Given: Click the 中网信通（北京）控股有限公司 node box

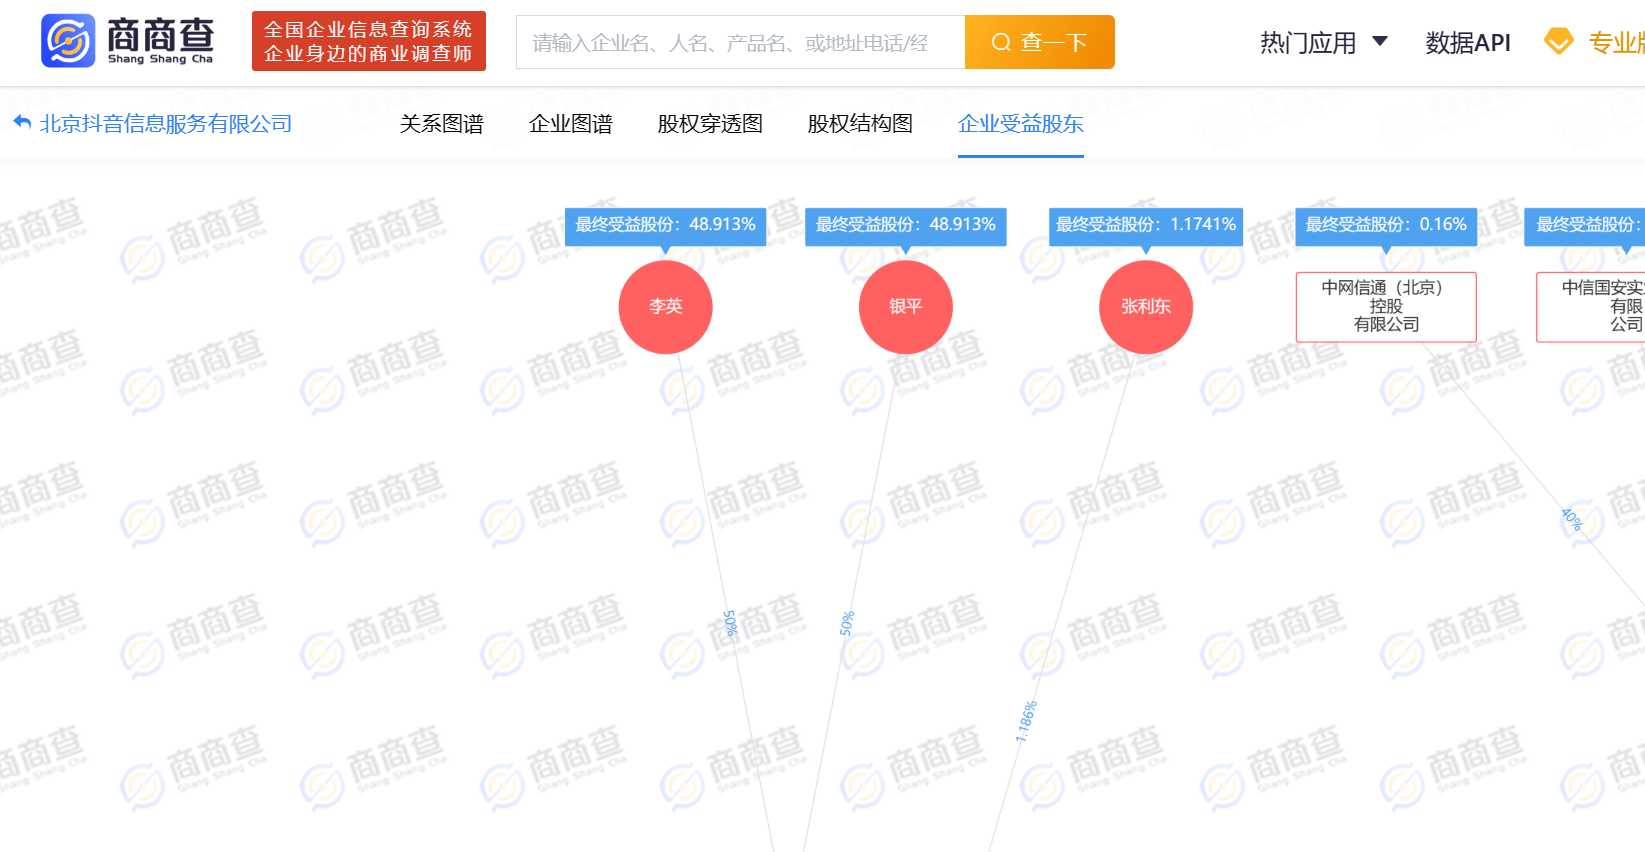Looking at the screenshot, I should [1385, 307].
